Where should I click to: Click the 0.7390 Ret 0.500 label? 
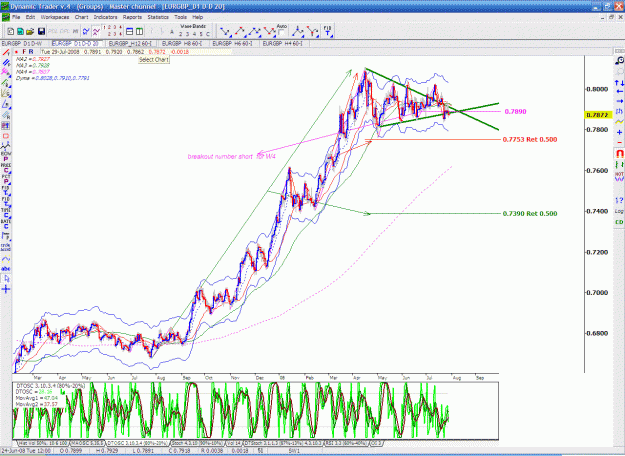point(530,214)
